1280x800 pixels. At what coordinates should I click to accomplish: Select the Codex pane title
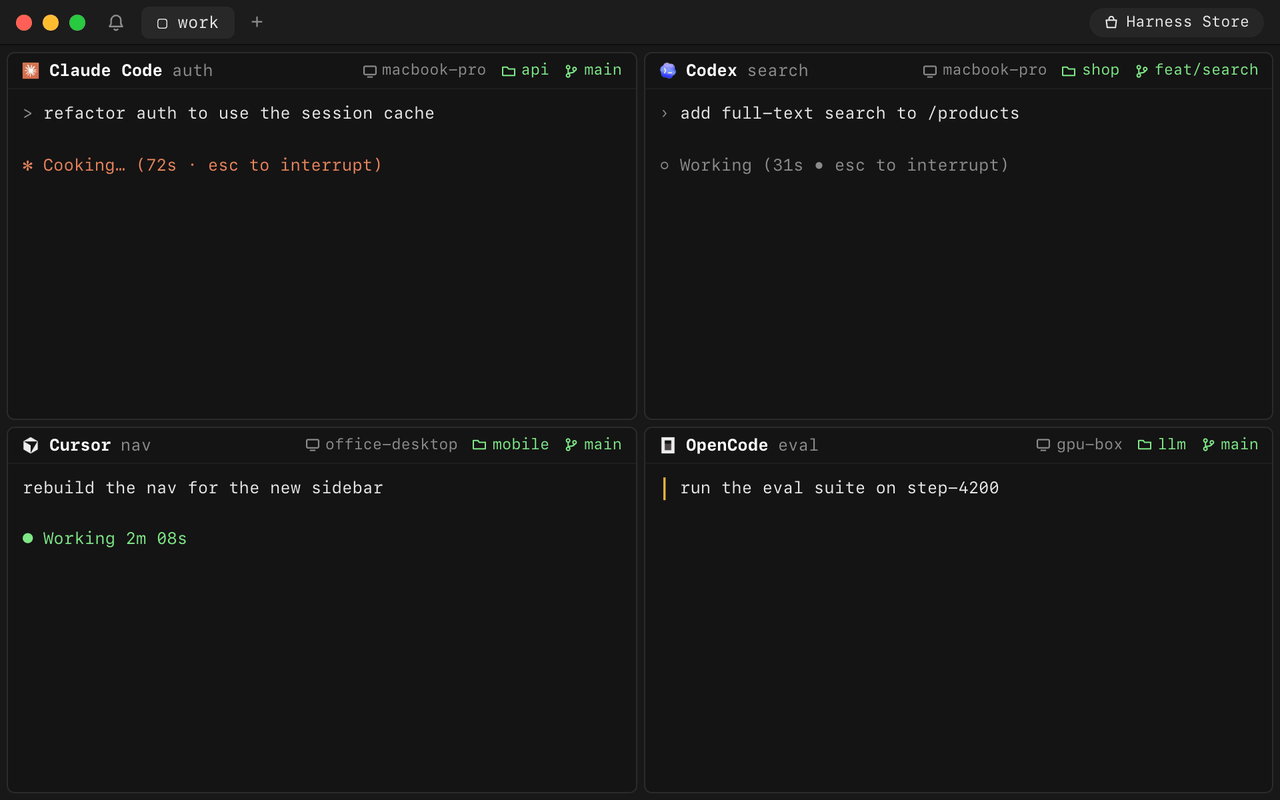711,70
